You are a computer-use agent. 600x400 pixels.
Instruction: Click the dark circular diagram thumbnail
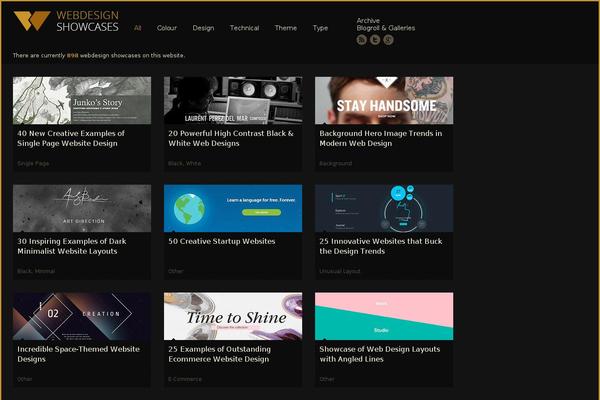coord(384,208)
